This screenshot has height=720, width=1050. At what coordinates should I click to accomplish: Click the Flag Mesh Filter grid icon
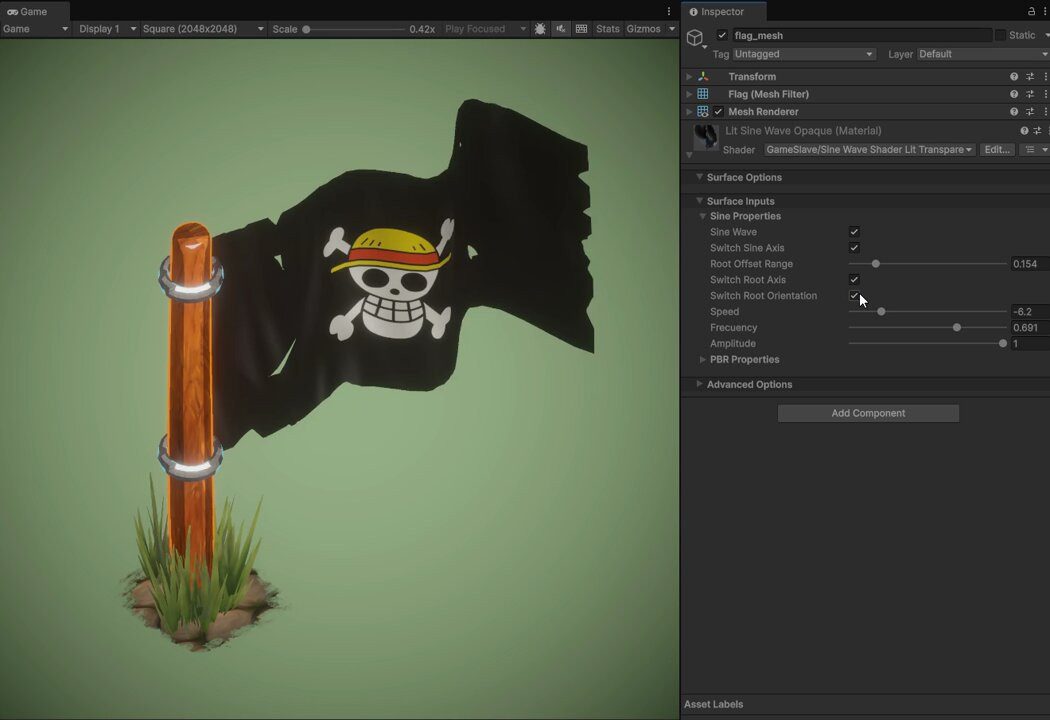[703, 94]
